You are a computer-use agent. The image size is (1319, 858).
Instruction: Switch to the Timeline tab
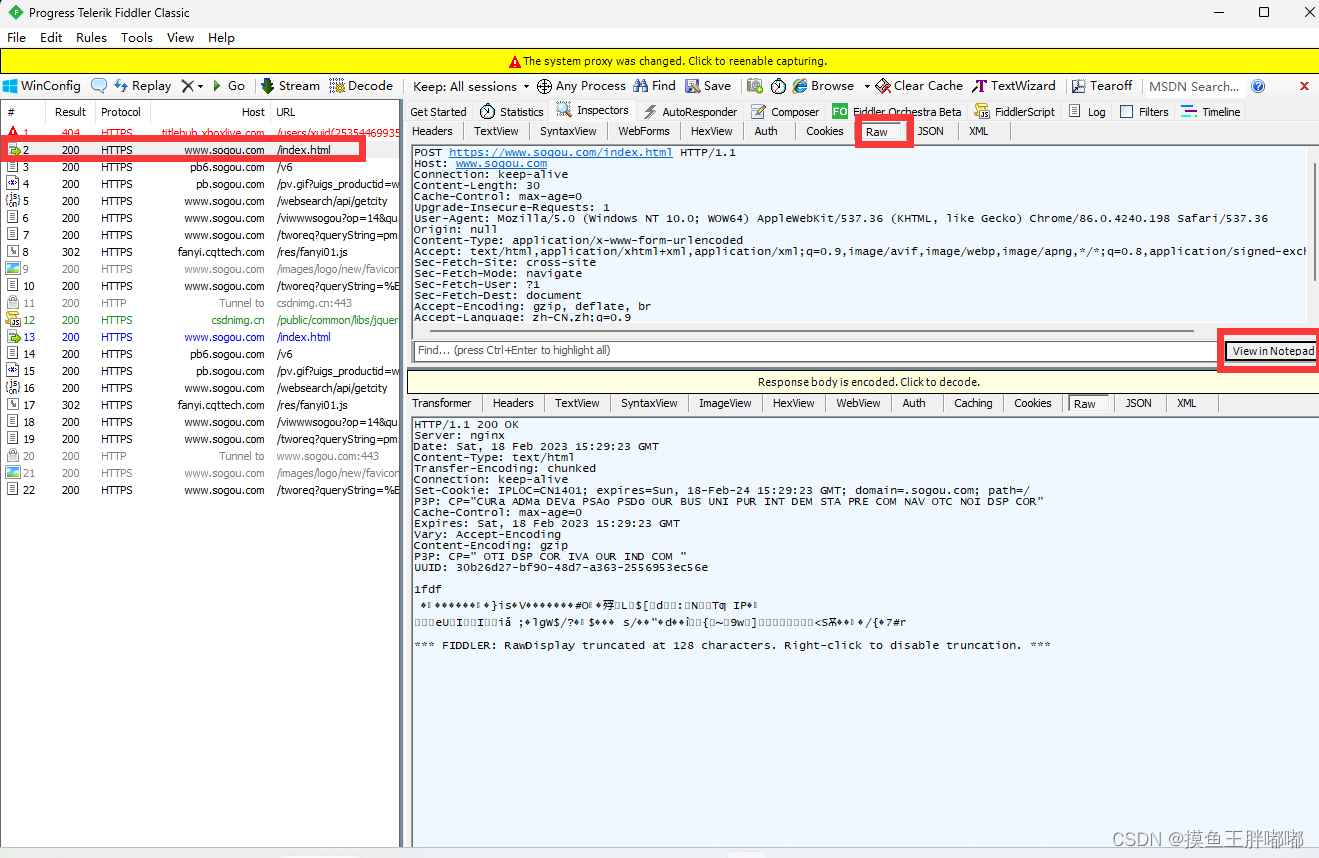[x=1210, y=112]
